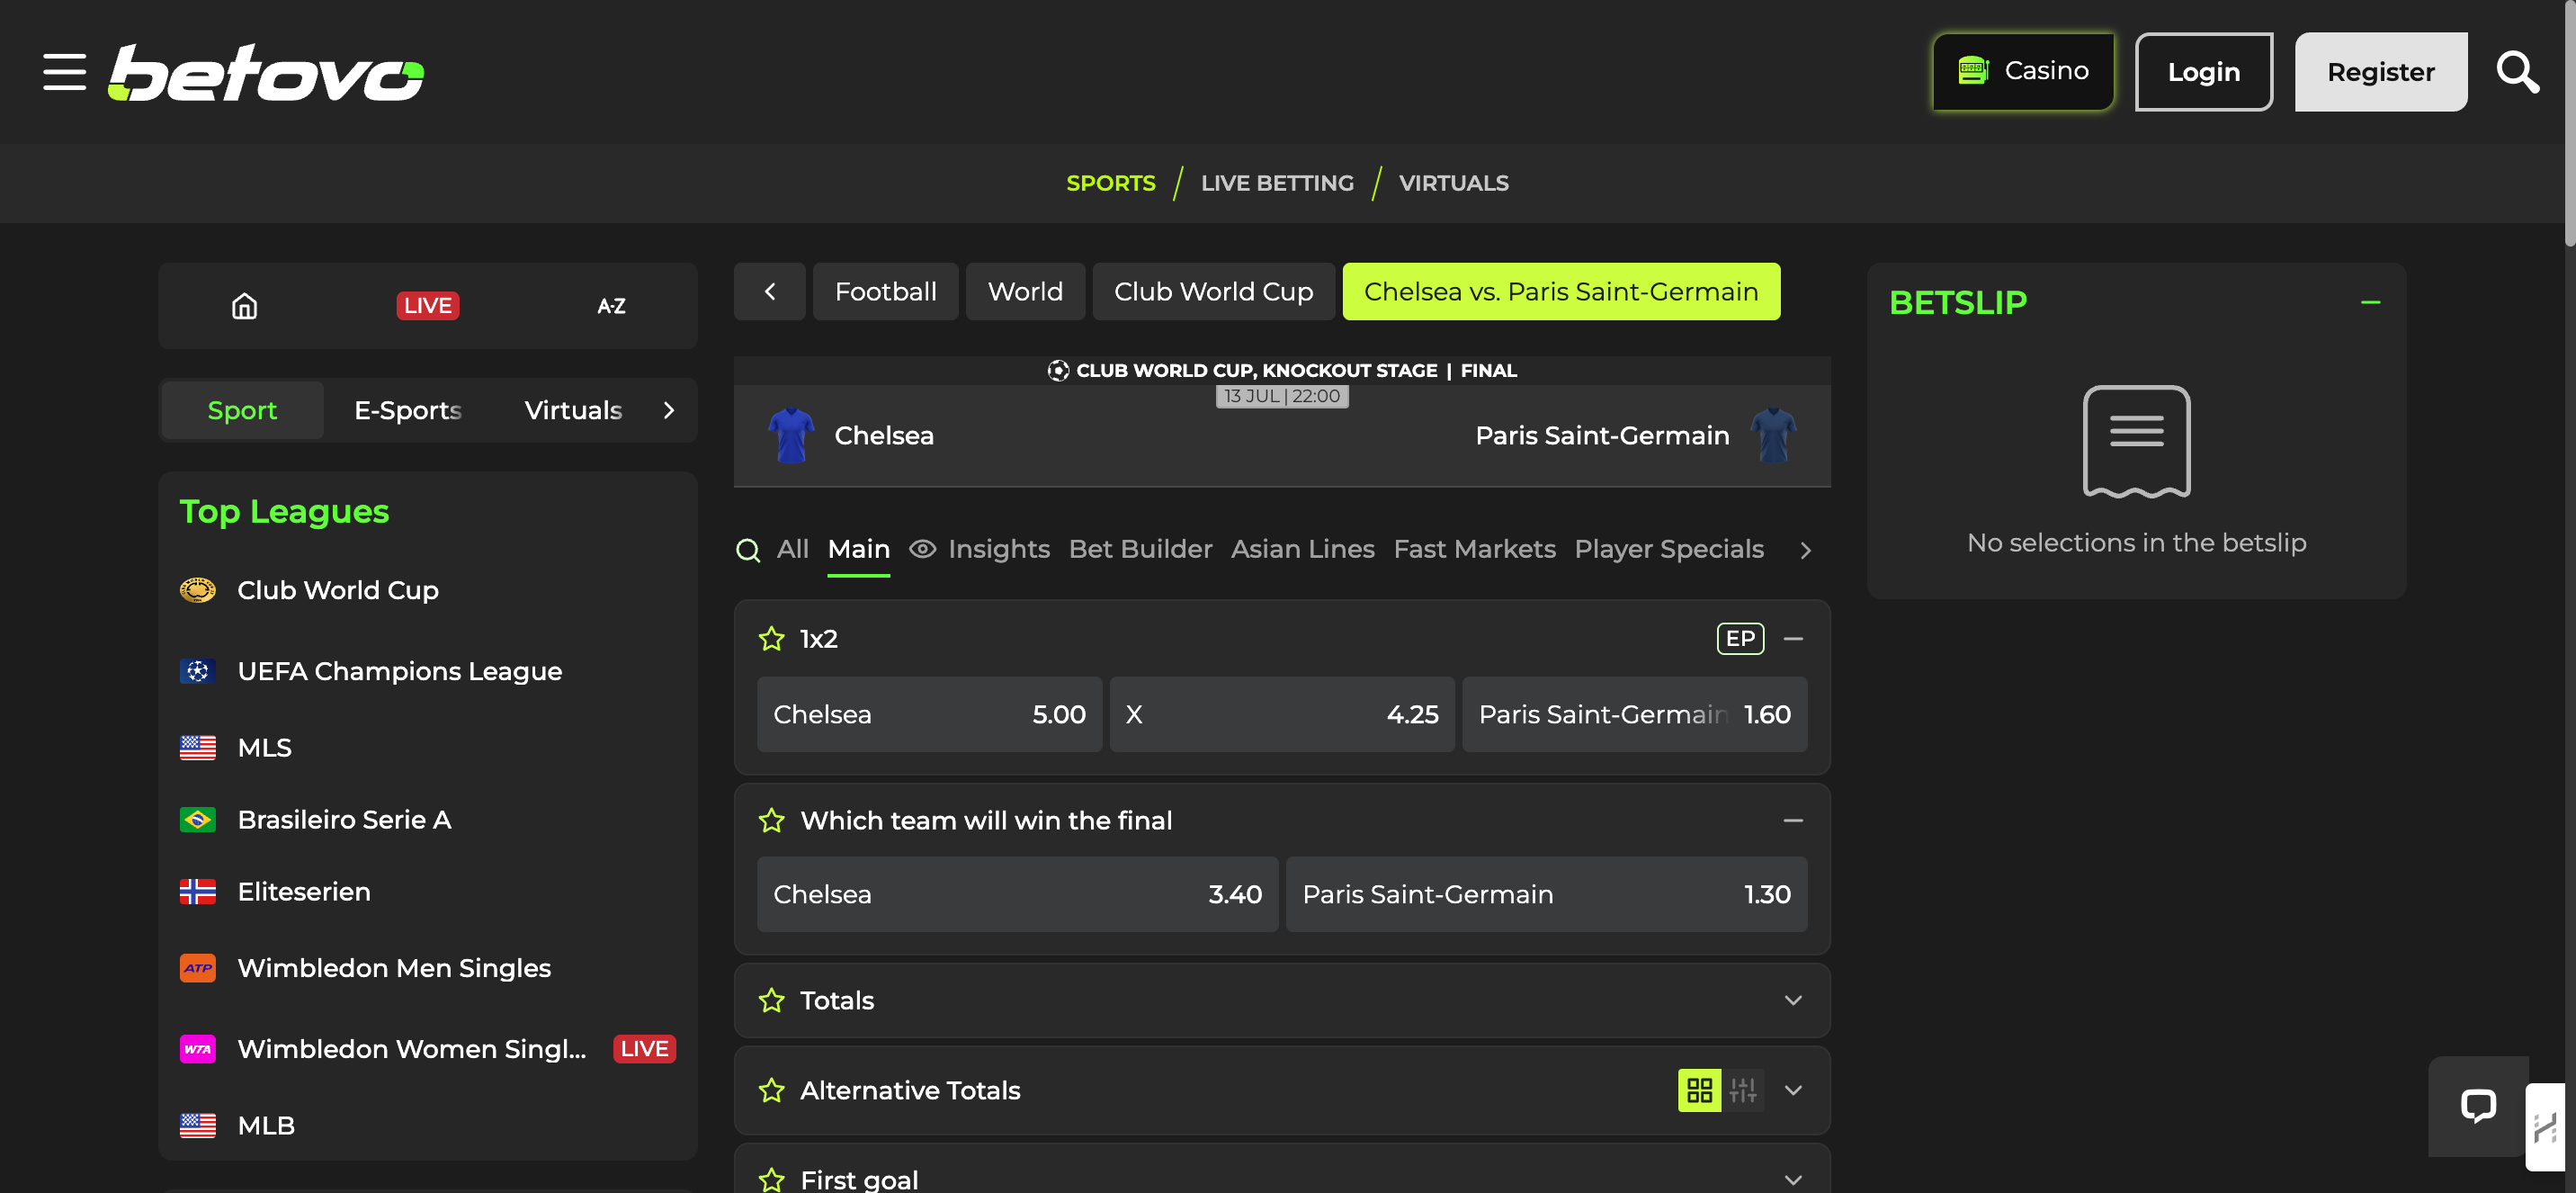
Task: Open the A-Z sports list
Action: click(611, 306)
